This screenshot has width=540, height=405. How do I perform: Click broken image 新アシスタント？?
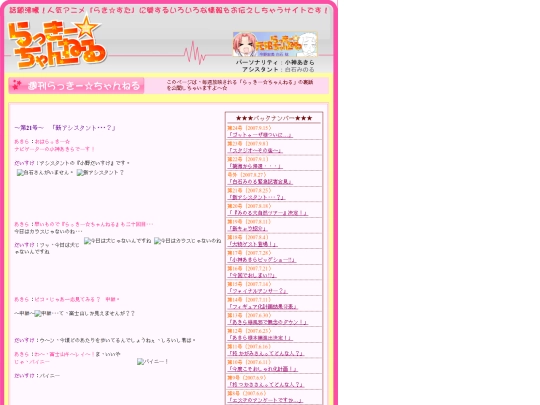100,173
